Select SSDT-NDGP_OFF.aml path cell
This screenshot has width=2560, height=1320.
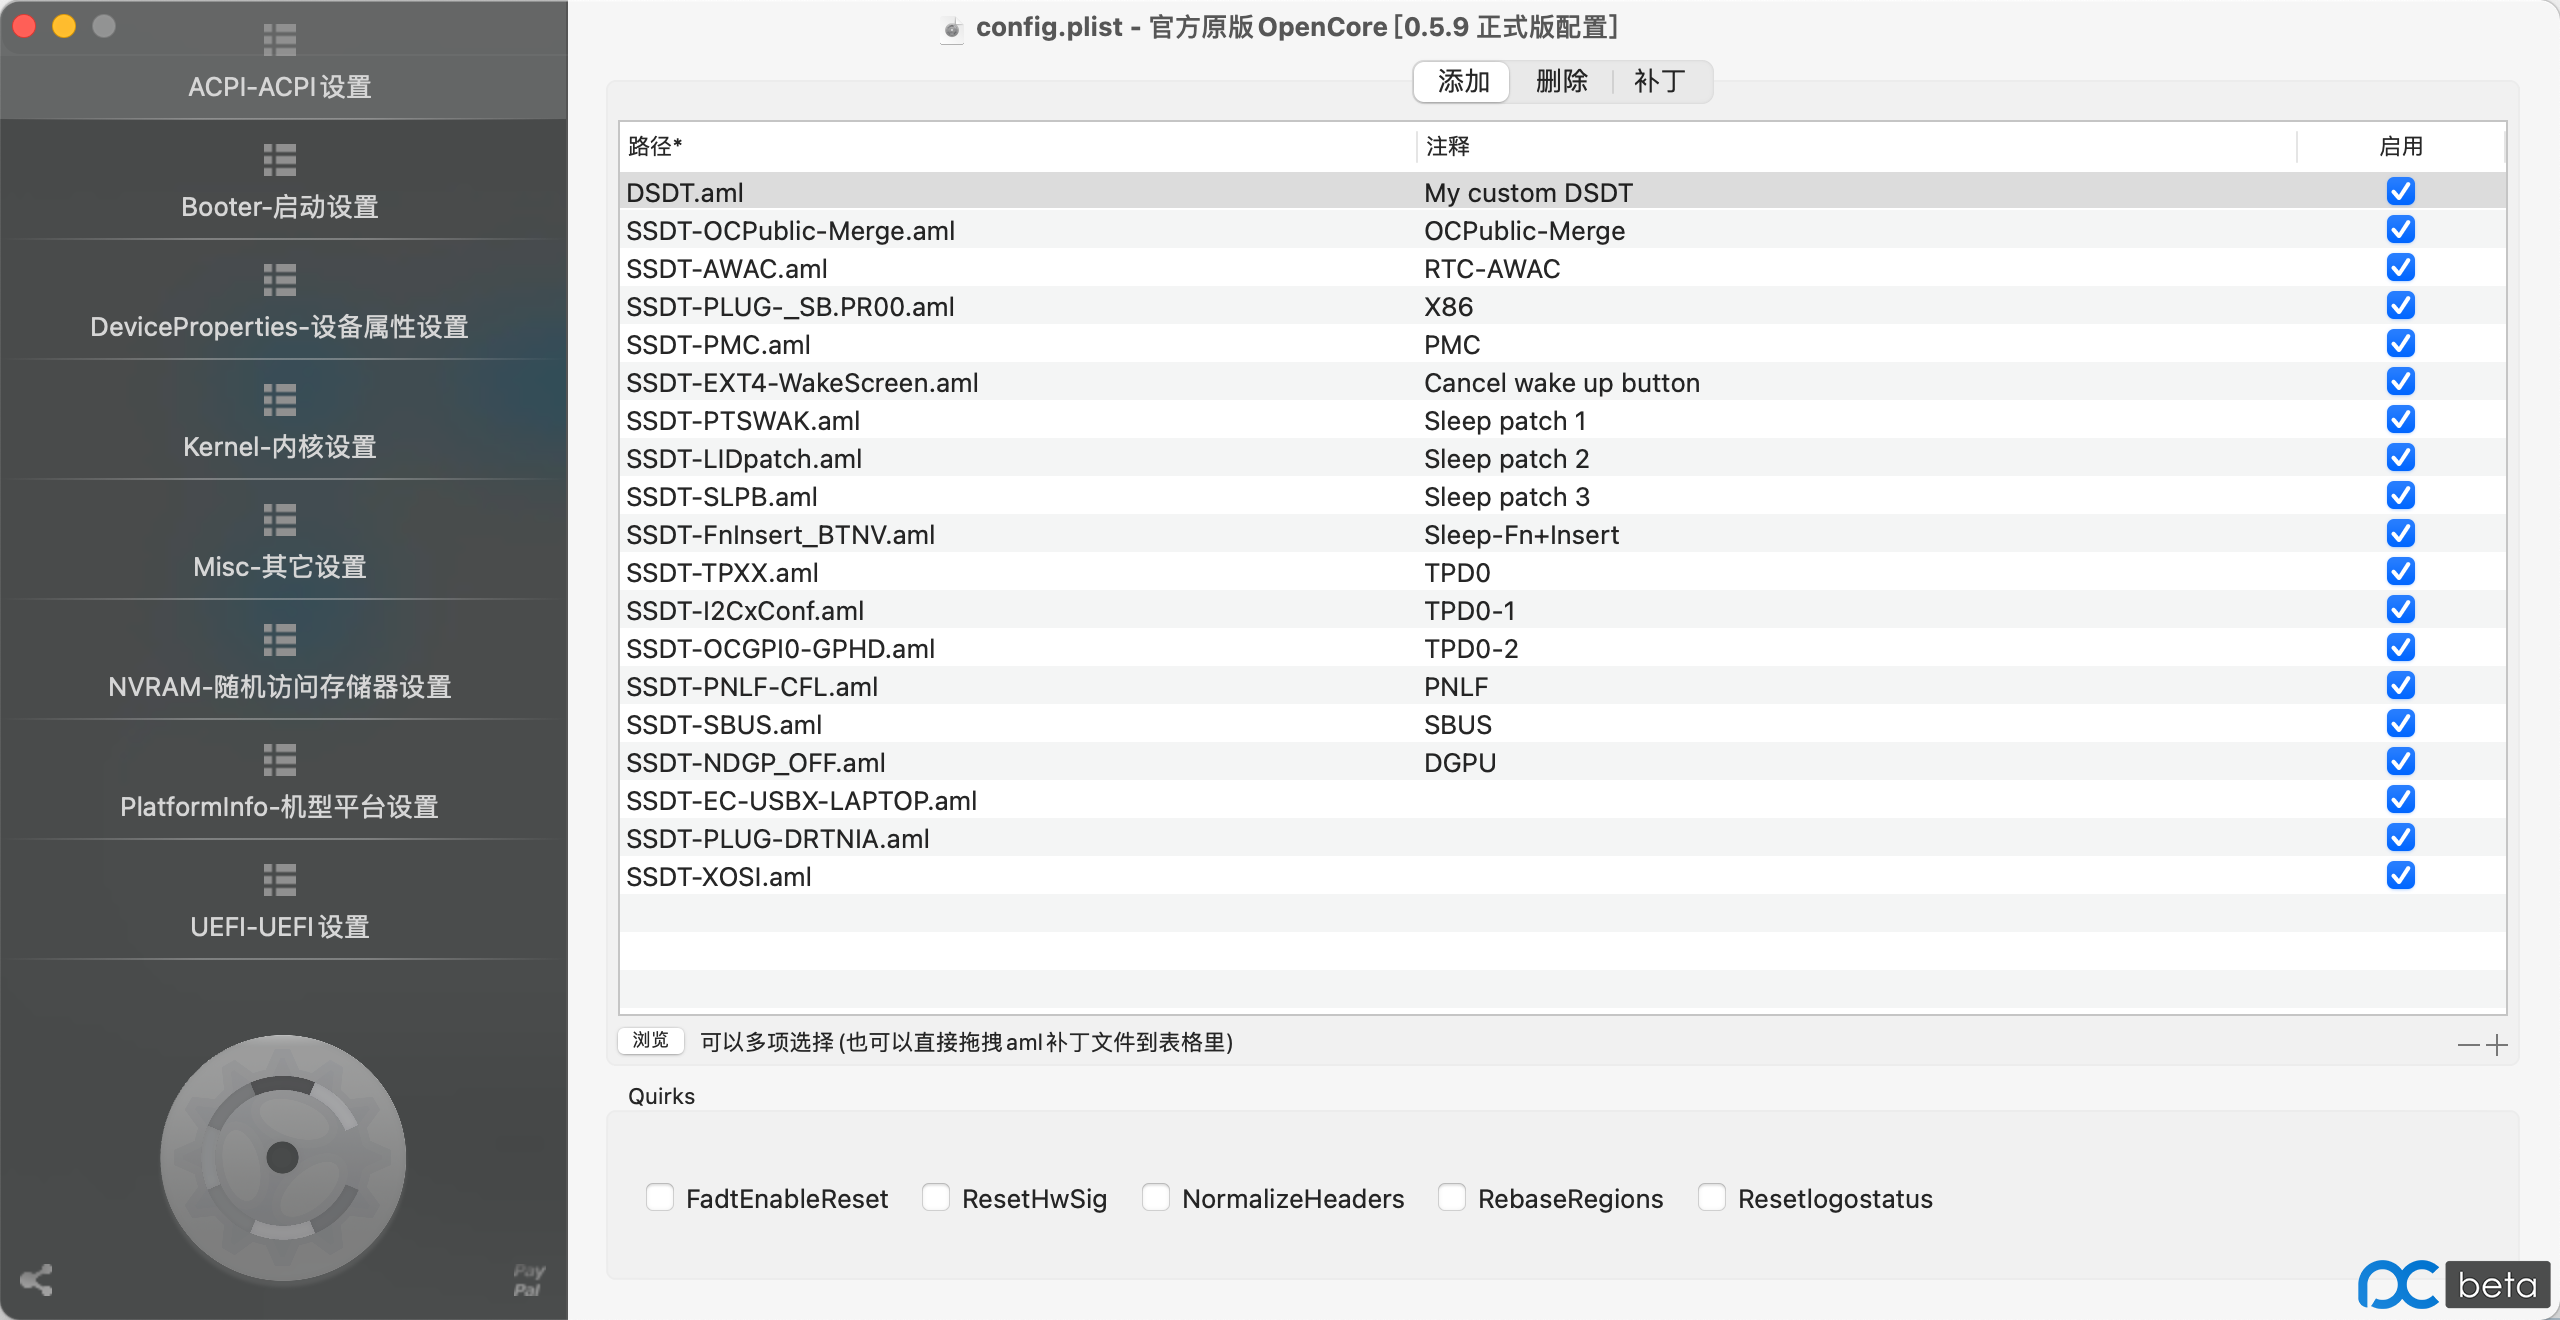756,762
